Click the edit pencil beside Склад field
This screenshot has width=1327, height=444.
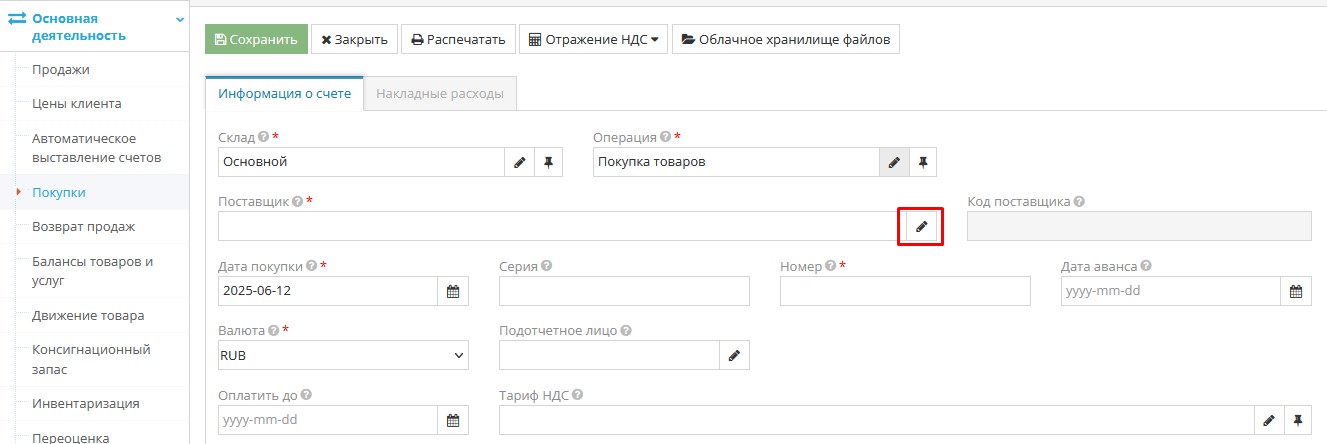[x=519, y=162]
